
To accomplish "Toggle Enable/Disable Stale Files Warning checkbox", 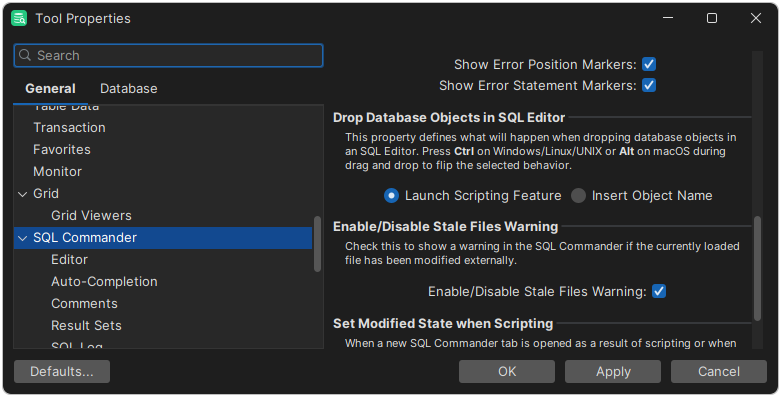I will coord(658,291).
